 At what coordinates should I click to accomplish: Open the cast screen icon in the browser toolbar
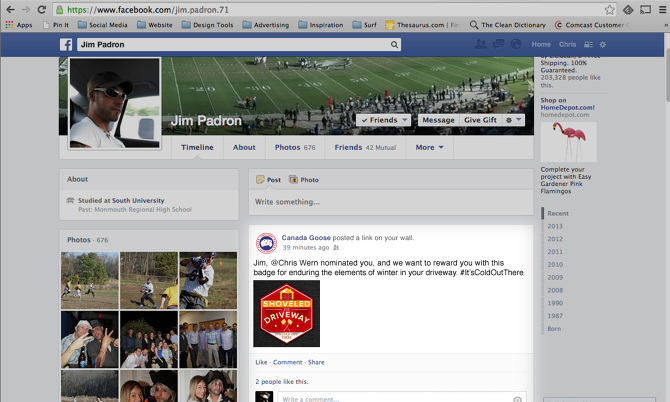point(645,9)
